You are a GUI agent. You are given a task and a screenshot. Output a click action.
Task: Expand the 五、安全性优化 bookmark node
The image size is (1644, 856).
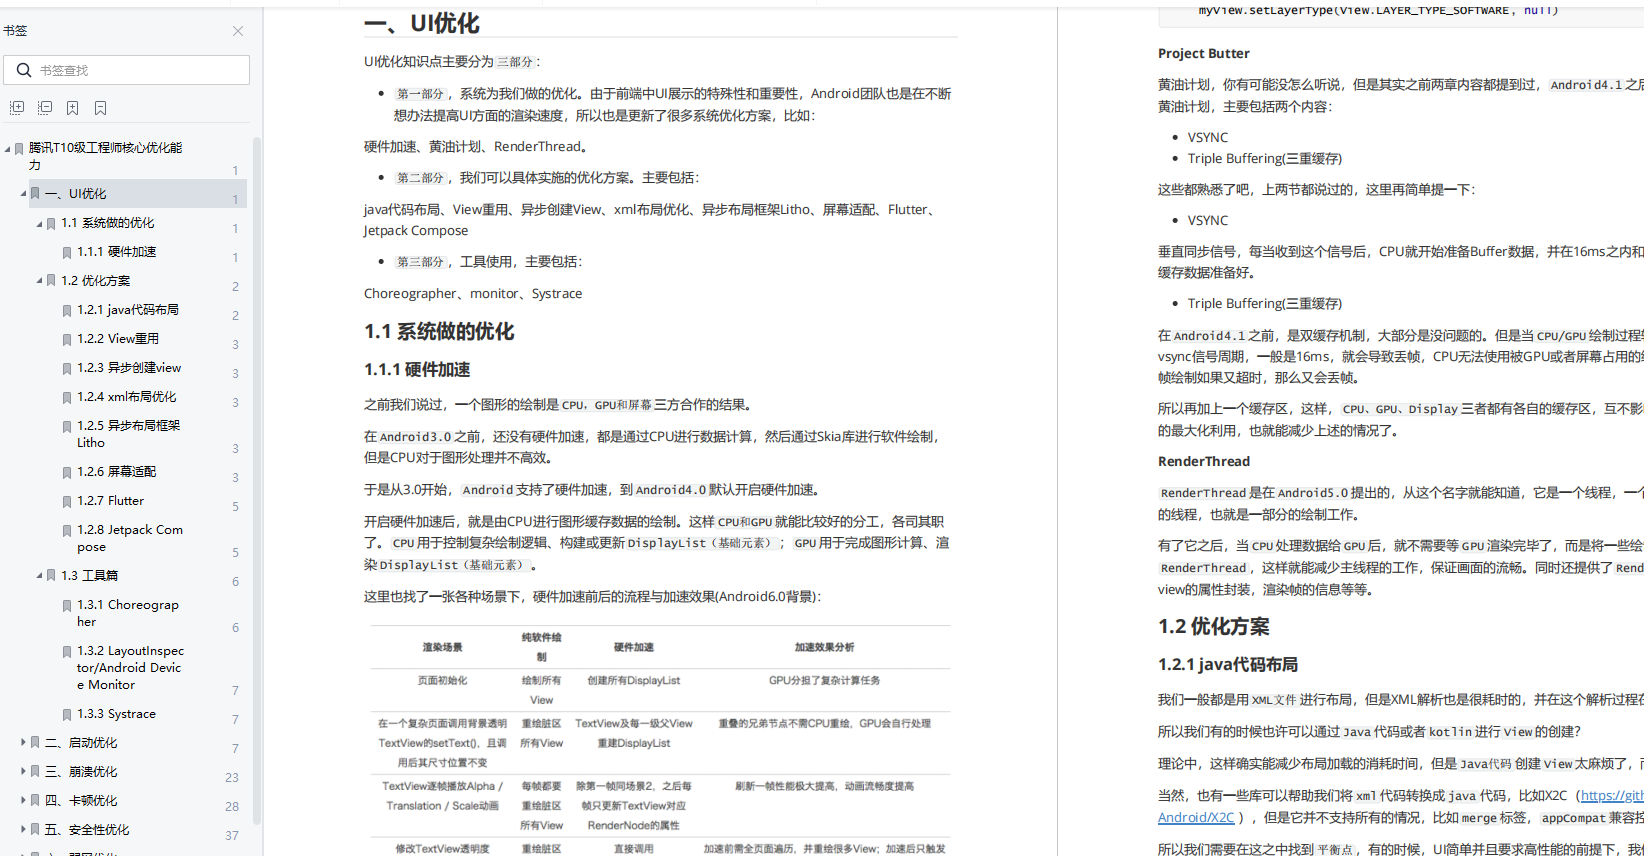point(23,830)
